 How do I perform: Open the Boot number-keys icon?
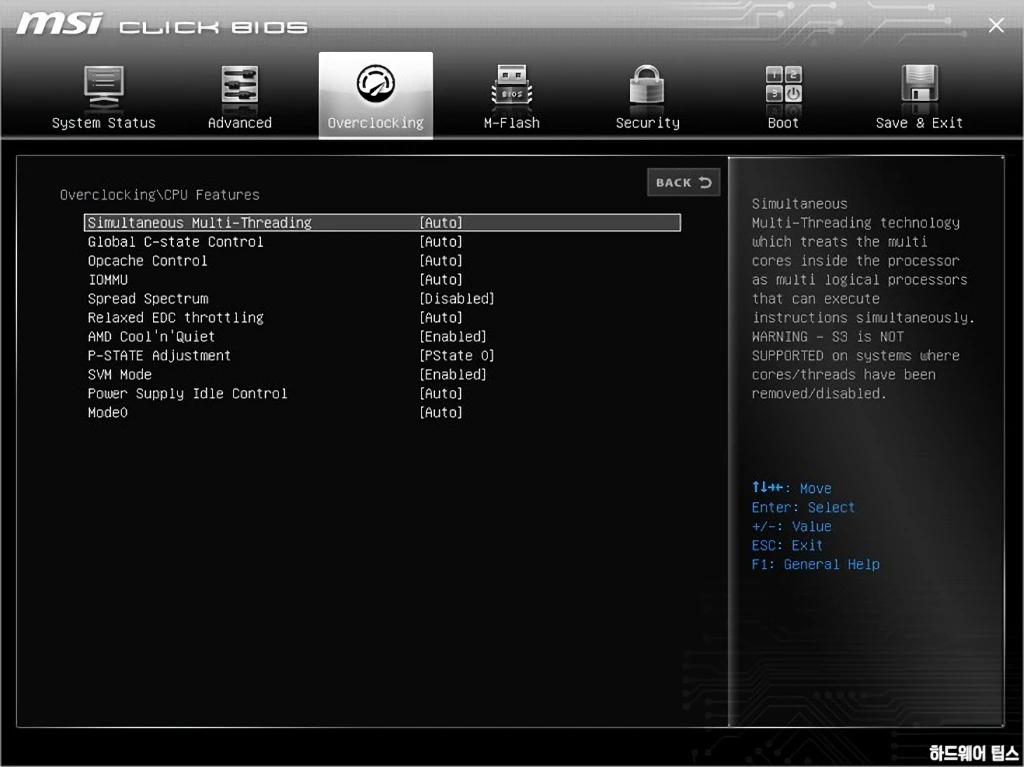tap(784, 85)
